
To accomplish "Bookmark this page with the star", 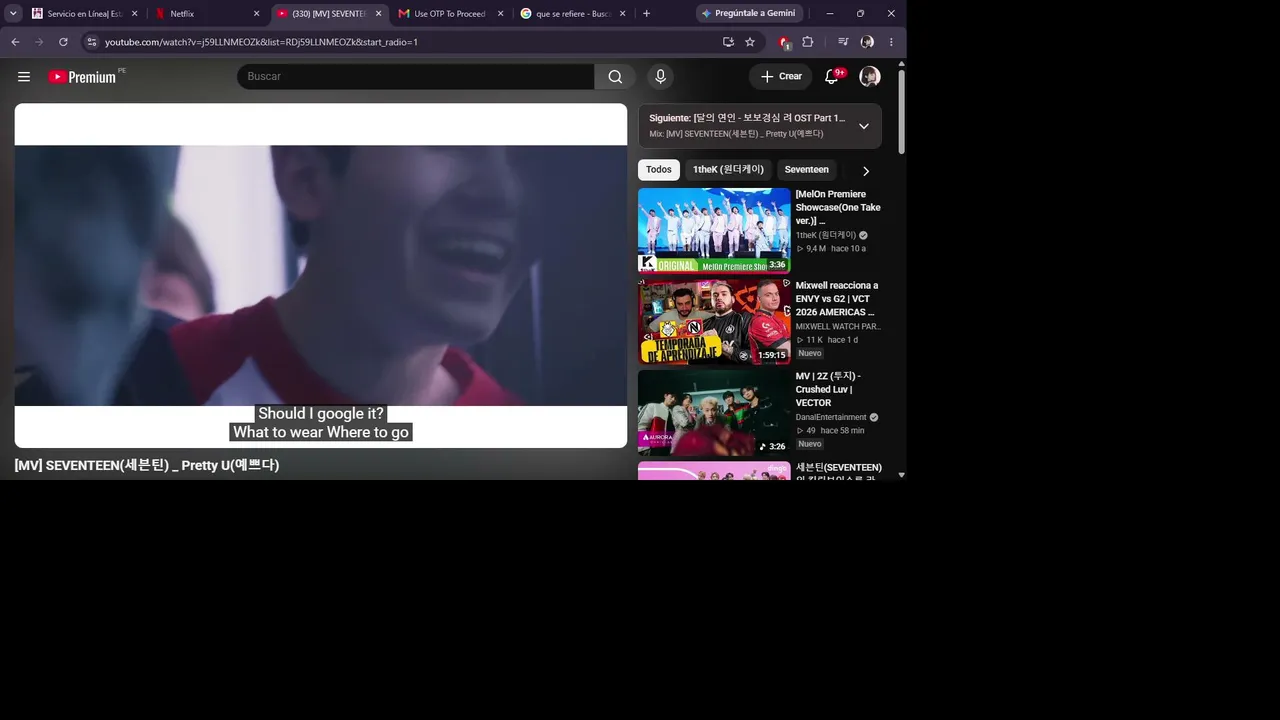I will (x=750, y=42).
